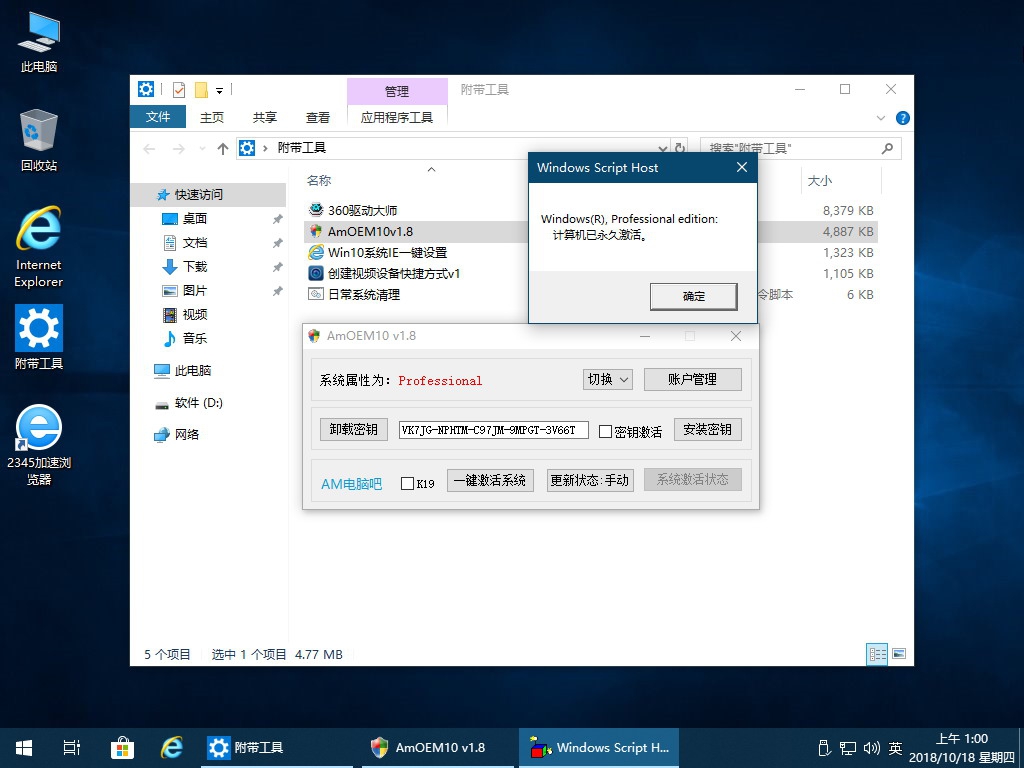Click the 管理 contextual tab

tap(397, 91)
